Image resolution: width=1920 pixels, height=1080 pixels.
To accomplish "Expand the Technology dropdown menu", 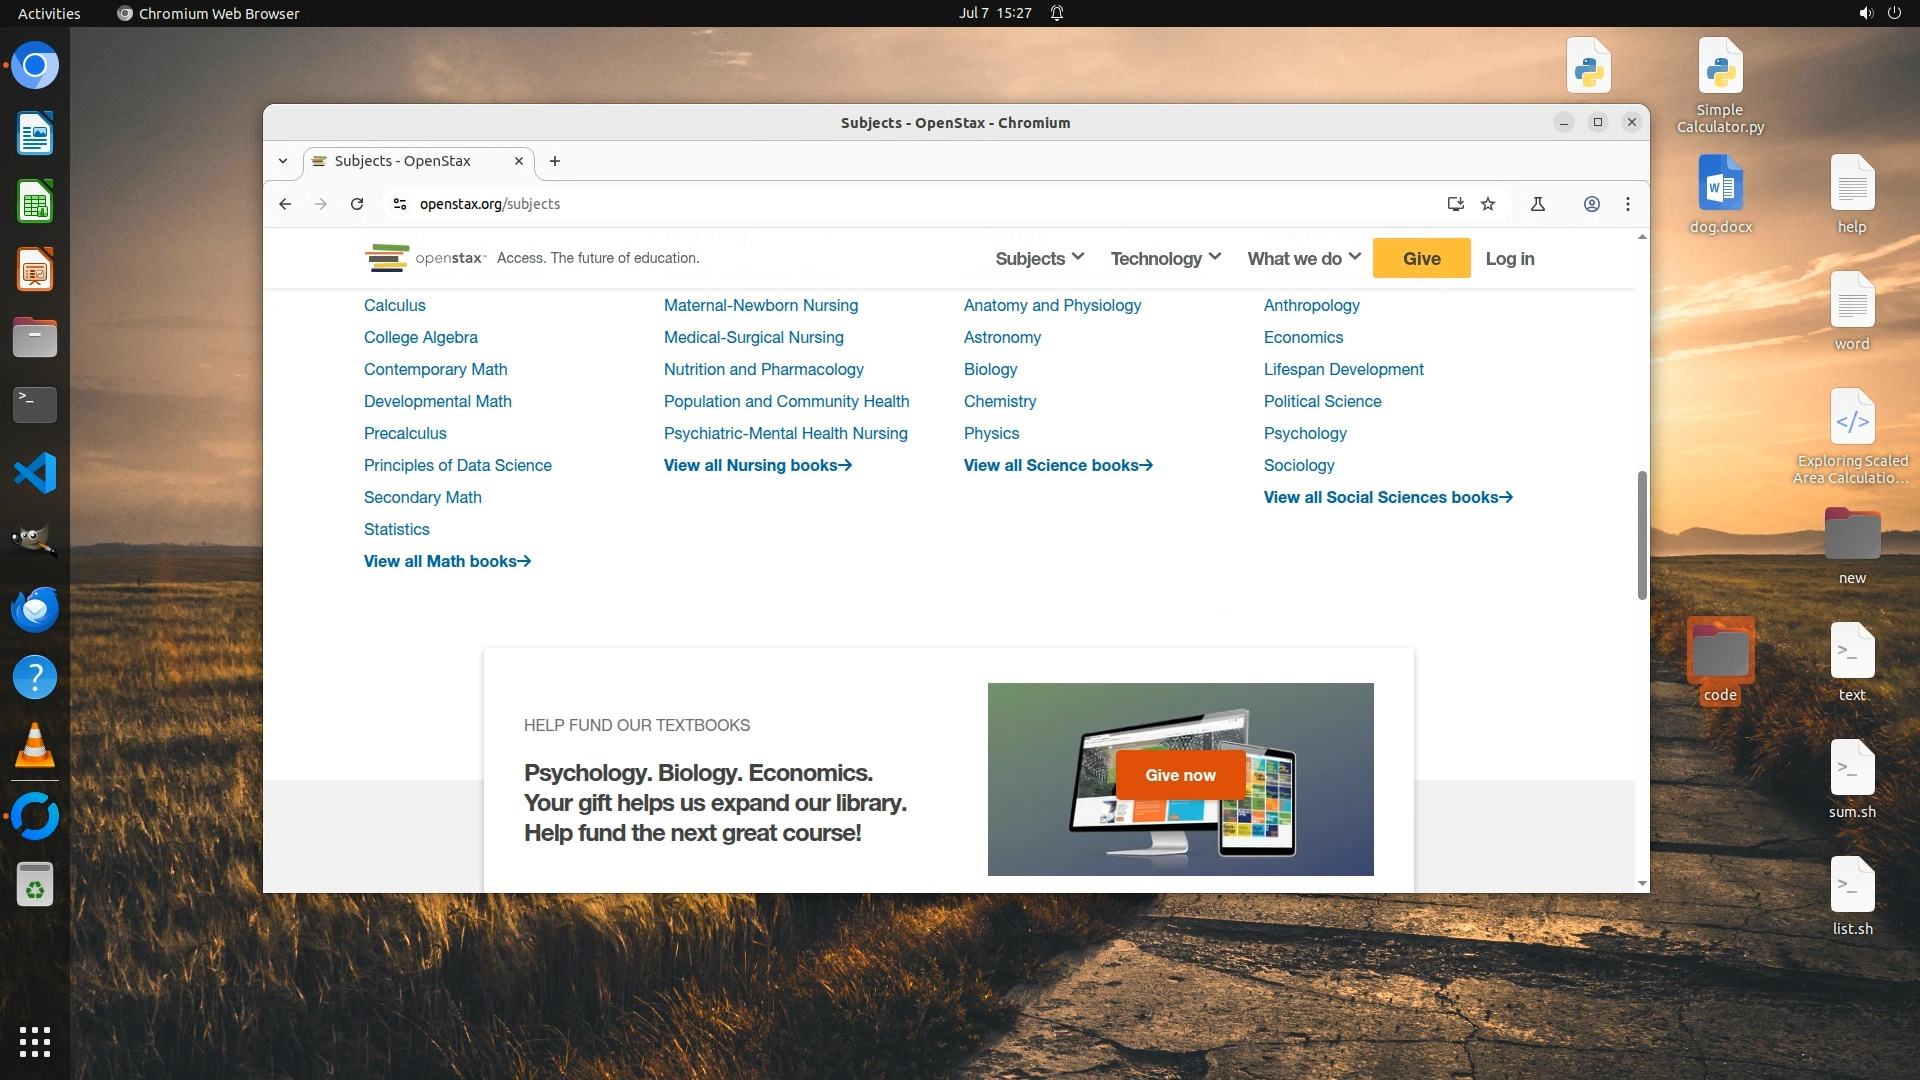I will coord(1165,259).
